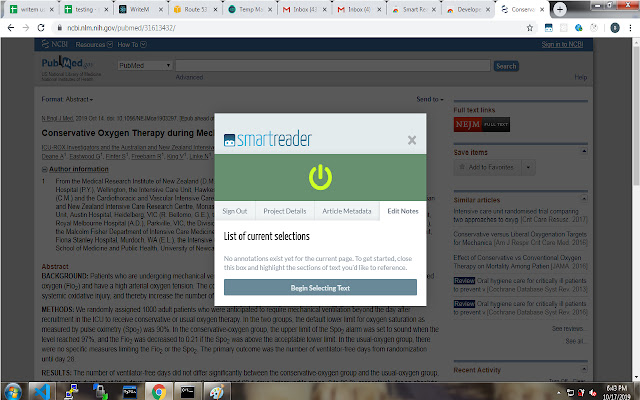Viewport: 640px width, 400px height.
Task: Open a new browser tab
Action: coord(560,9)
